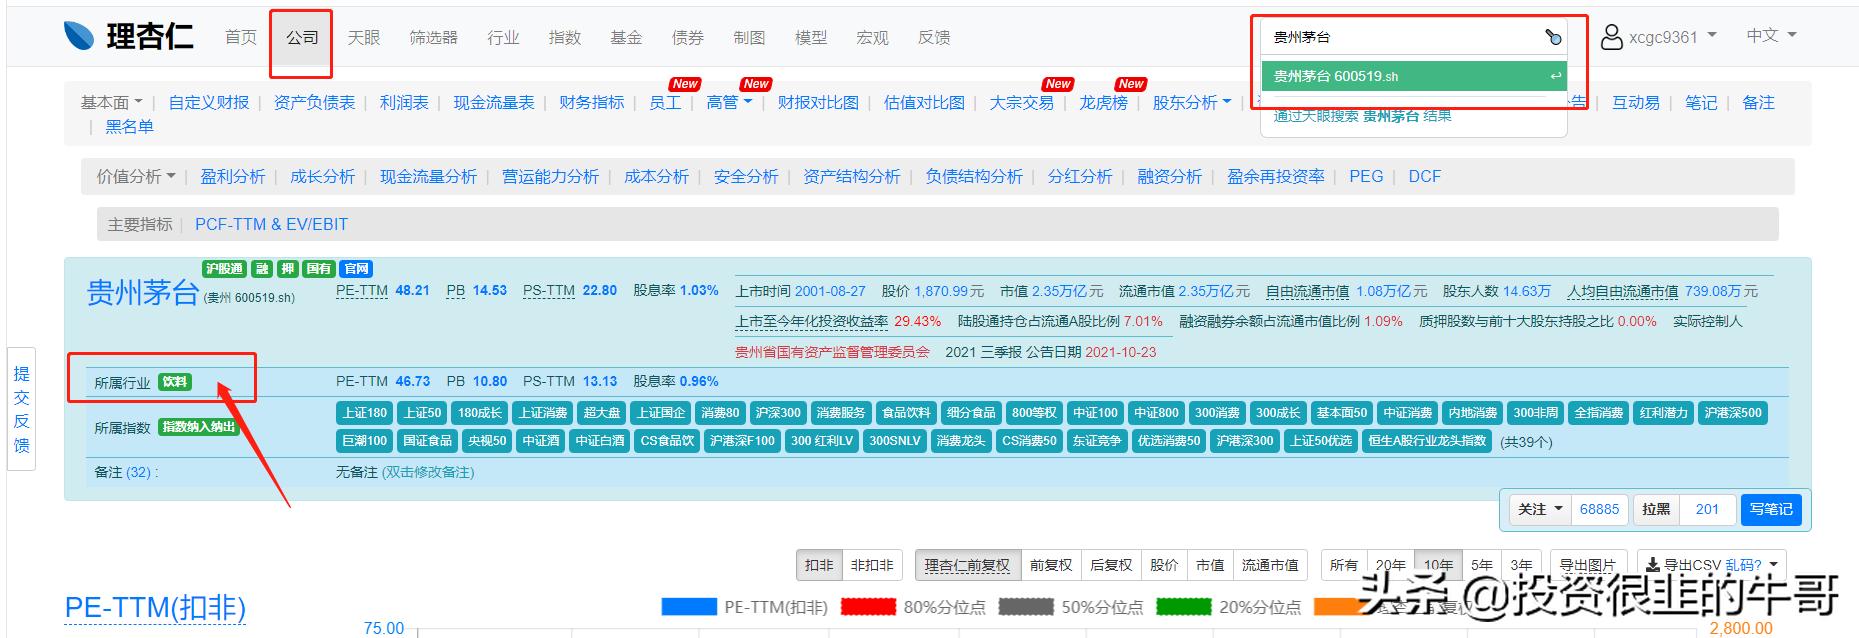Set time range to 所有
The image size is (1859, 638).
(1344, 565)
